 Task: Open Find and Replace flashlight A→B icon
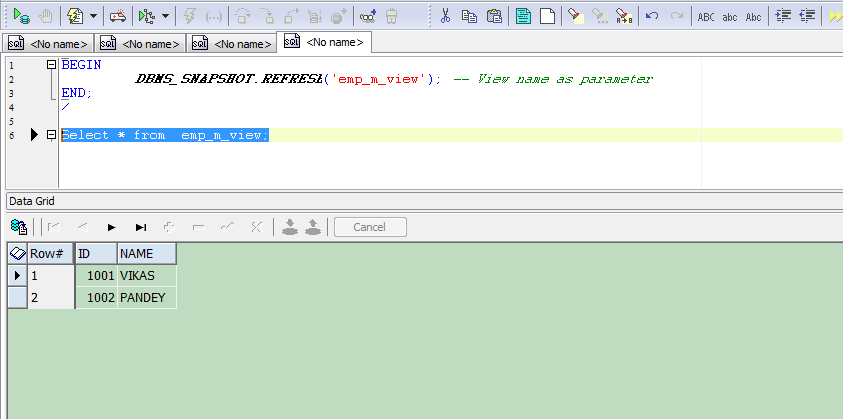[623, 16]
